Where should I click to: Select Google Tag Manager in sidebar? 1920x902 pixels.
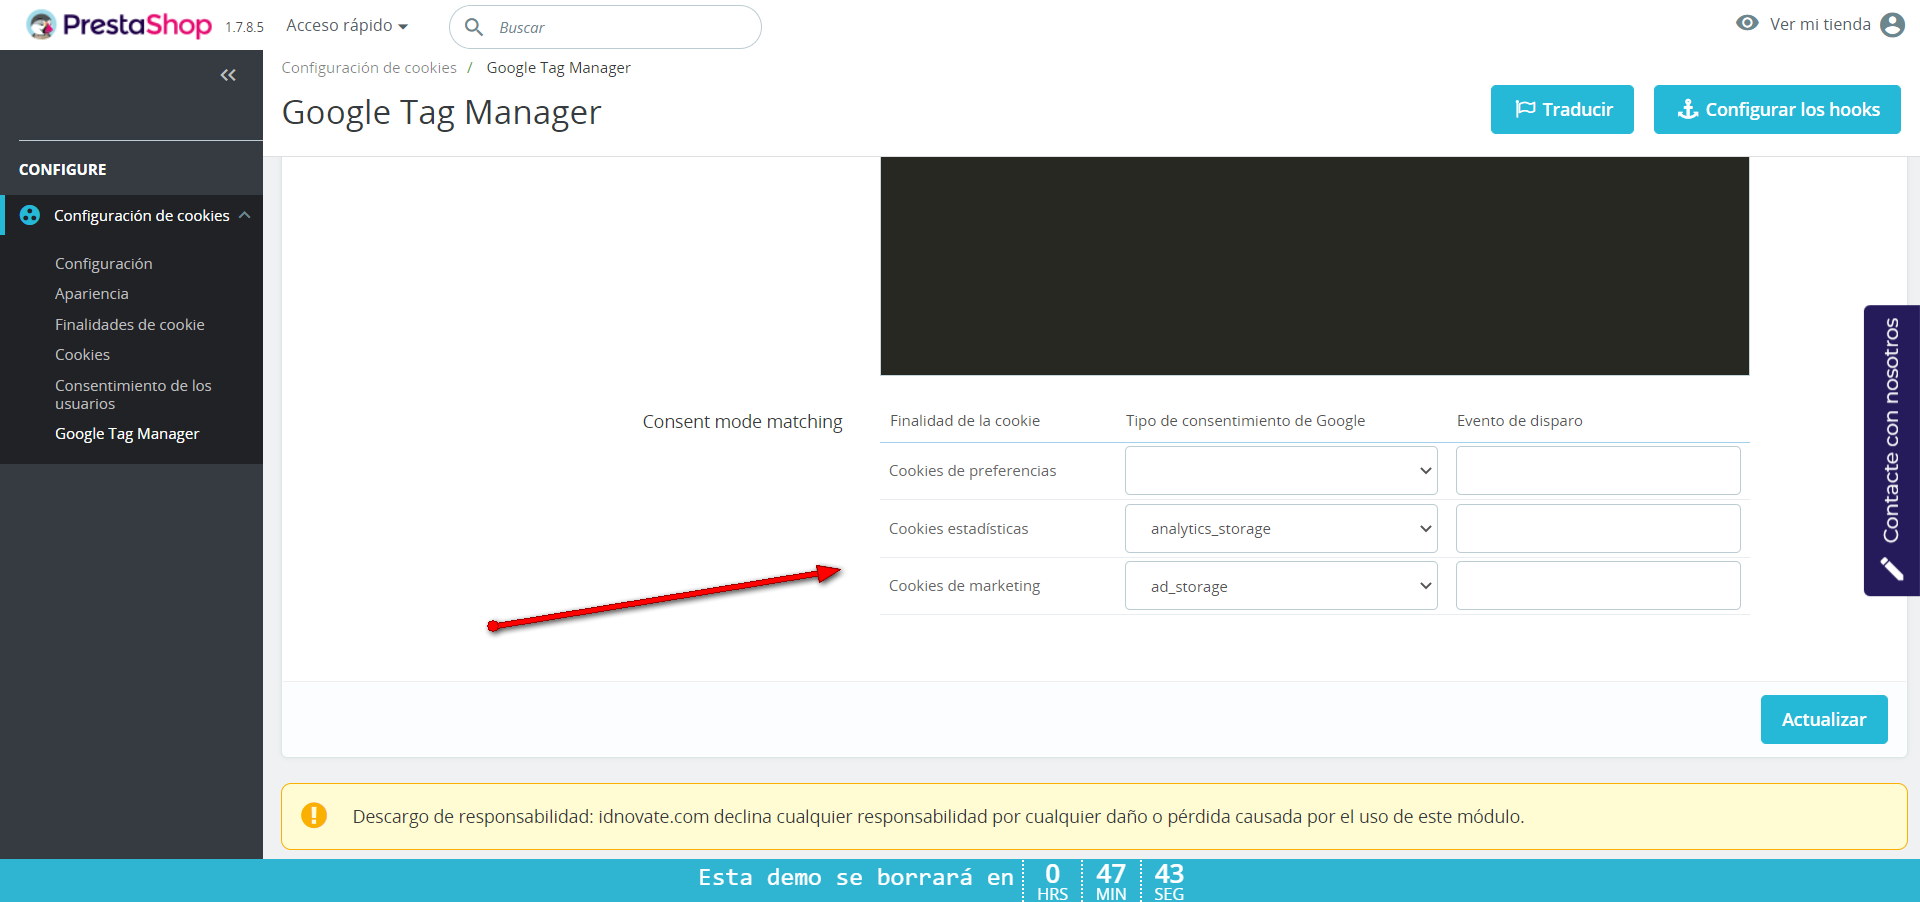click(x=127, y=434)
